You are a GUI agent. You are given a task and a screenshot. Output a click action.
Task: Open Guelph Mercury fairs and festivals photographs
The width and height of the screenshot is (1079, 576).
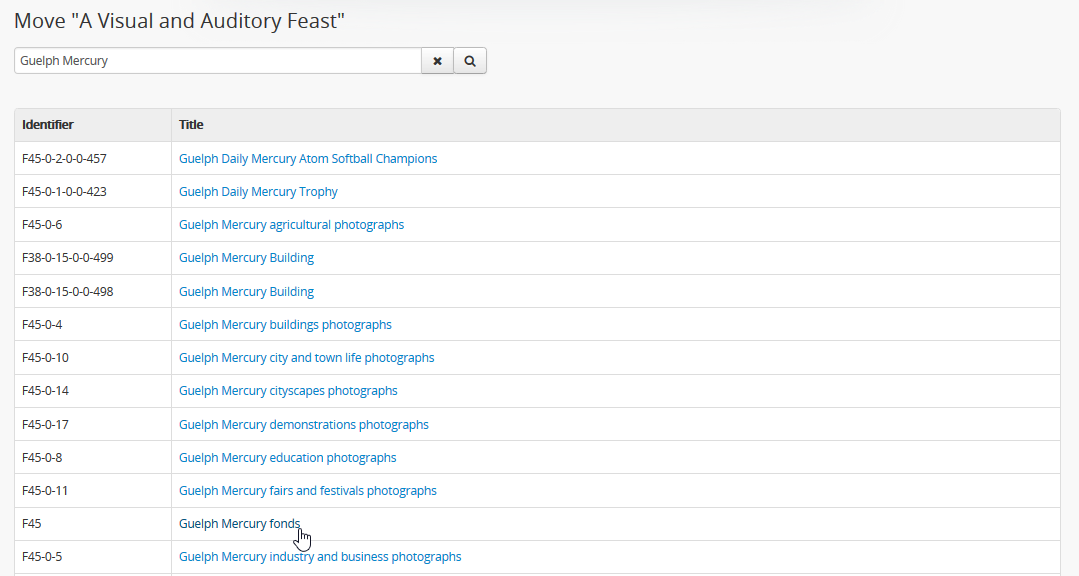tap(307, 491)
